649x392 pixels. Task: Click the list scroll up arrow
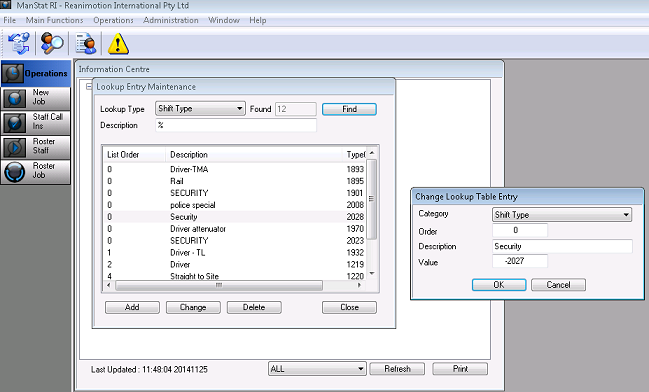click(372, 153)
